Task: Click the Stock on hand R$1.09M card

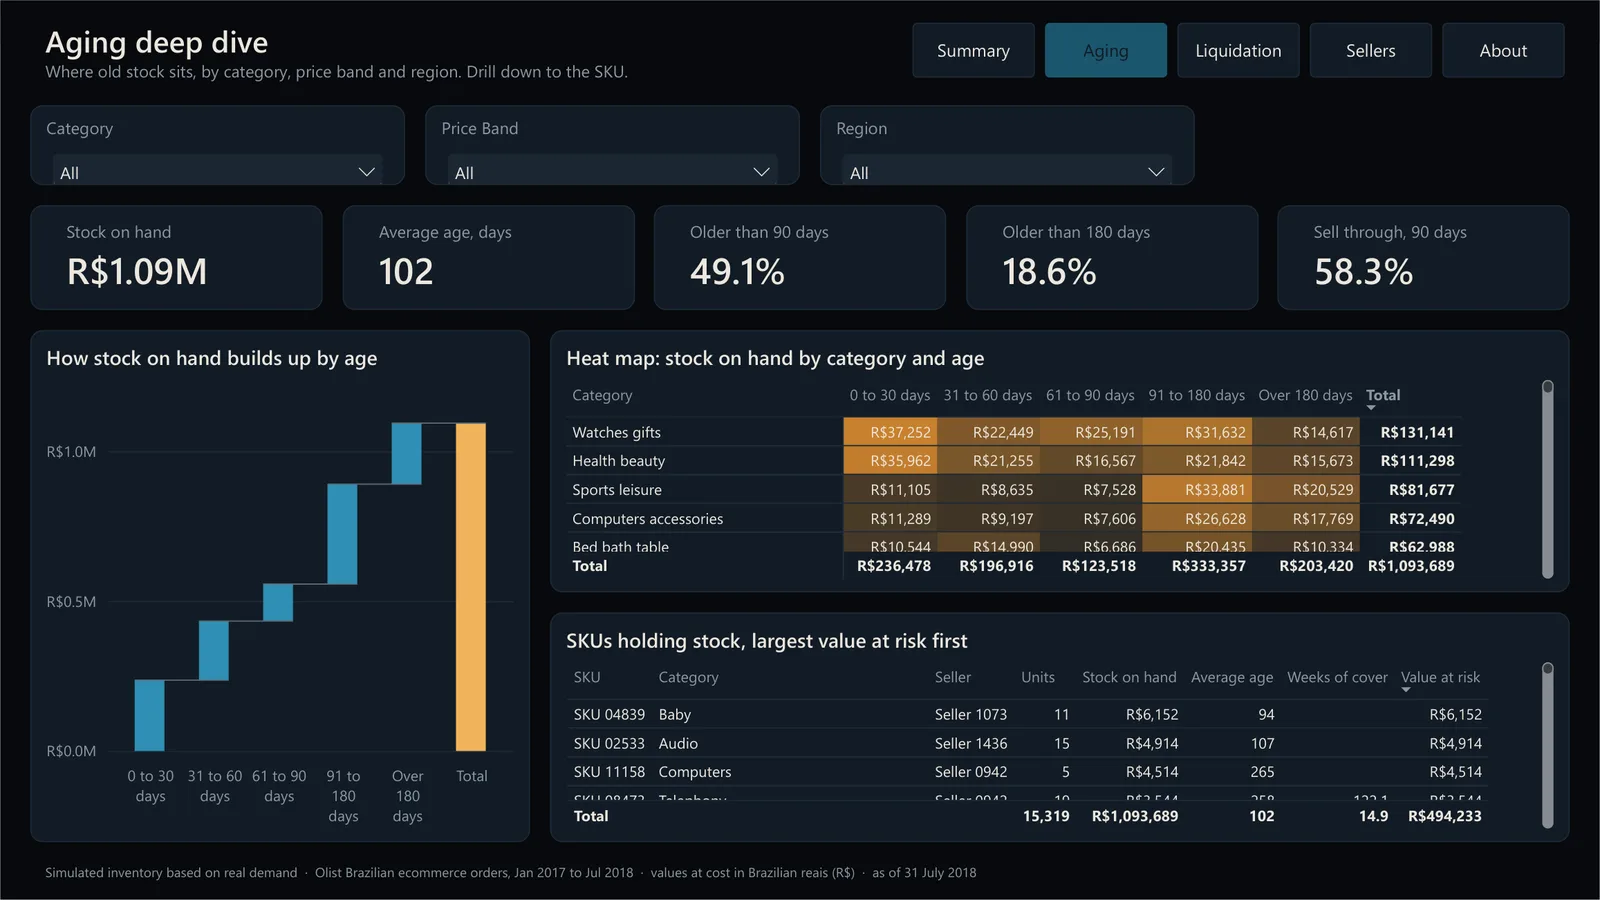Action: pyautogui.click(x=176, y=257)
